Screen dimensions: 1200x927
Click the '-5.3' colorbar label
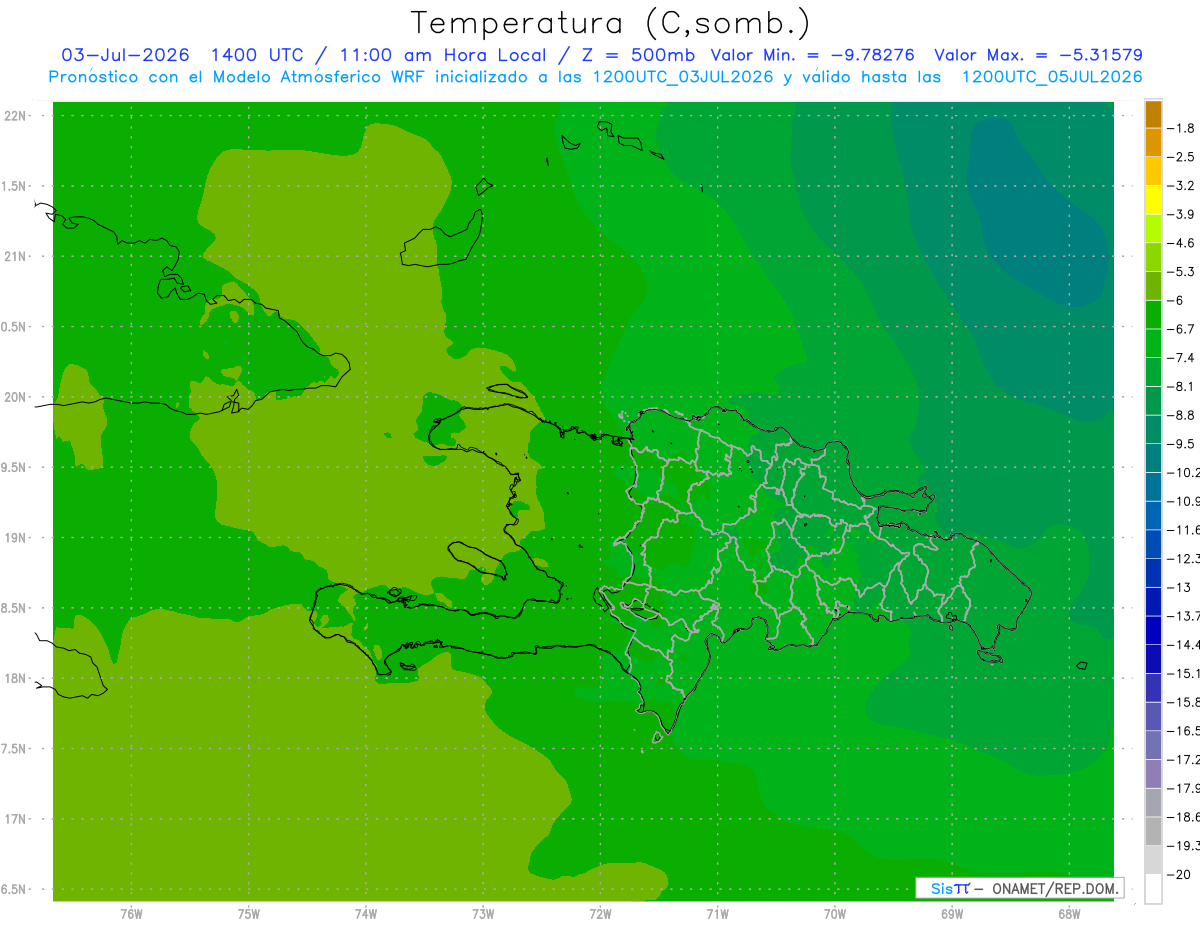pyautogui.click(x=1182, y=272)
